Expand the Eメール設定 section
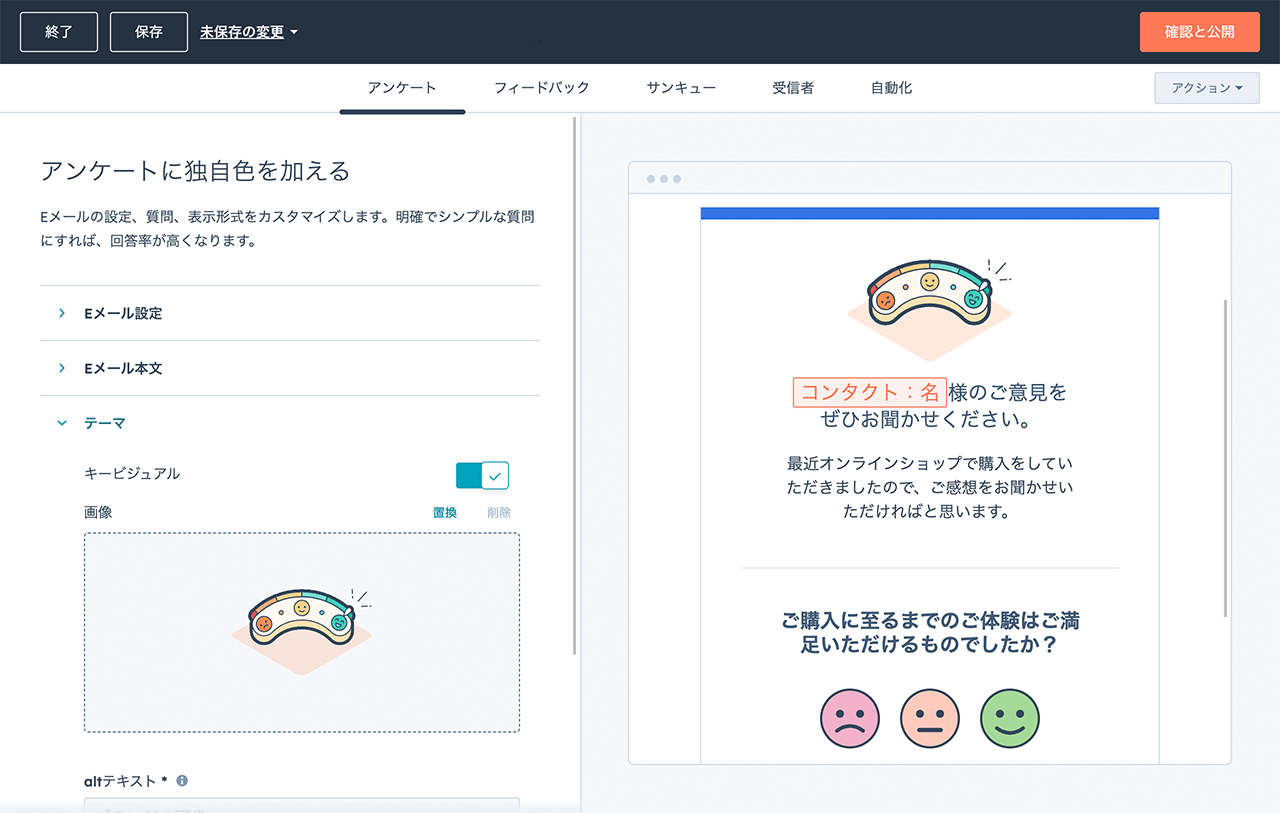 tap(290, 313)
